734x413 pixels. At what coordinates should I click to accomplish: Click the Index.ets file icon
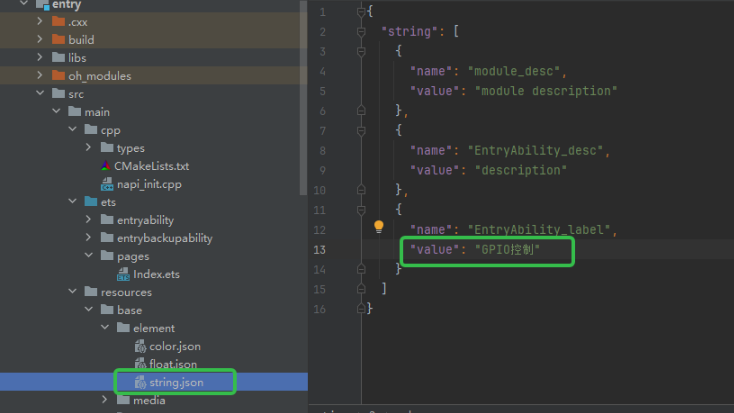(124, 274)
